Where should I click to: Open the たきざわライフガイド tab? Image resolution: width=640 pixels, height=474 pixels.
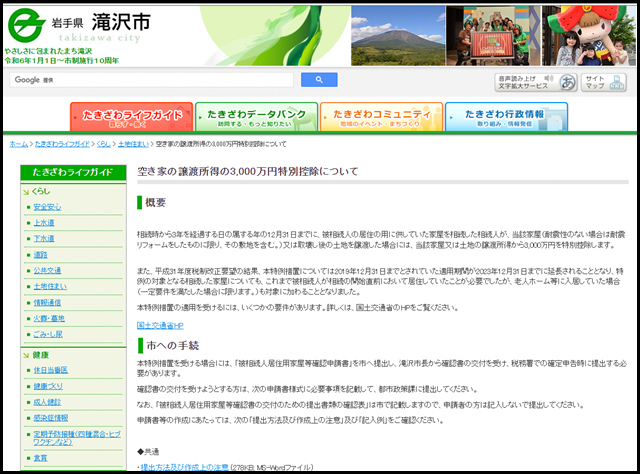tap(131, 117)
